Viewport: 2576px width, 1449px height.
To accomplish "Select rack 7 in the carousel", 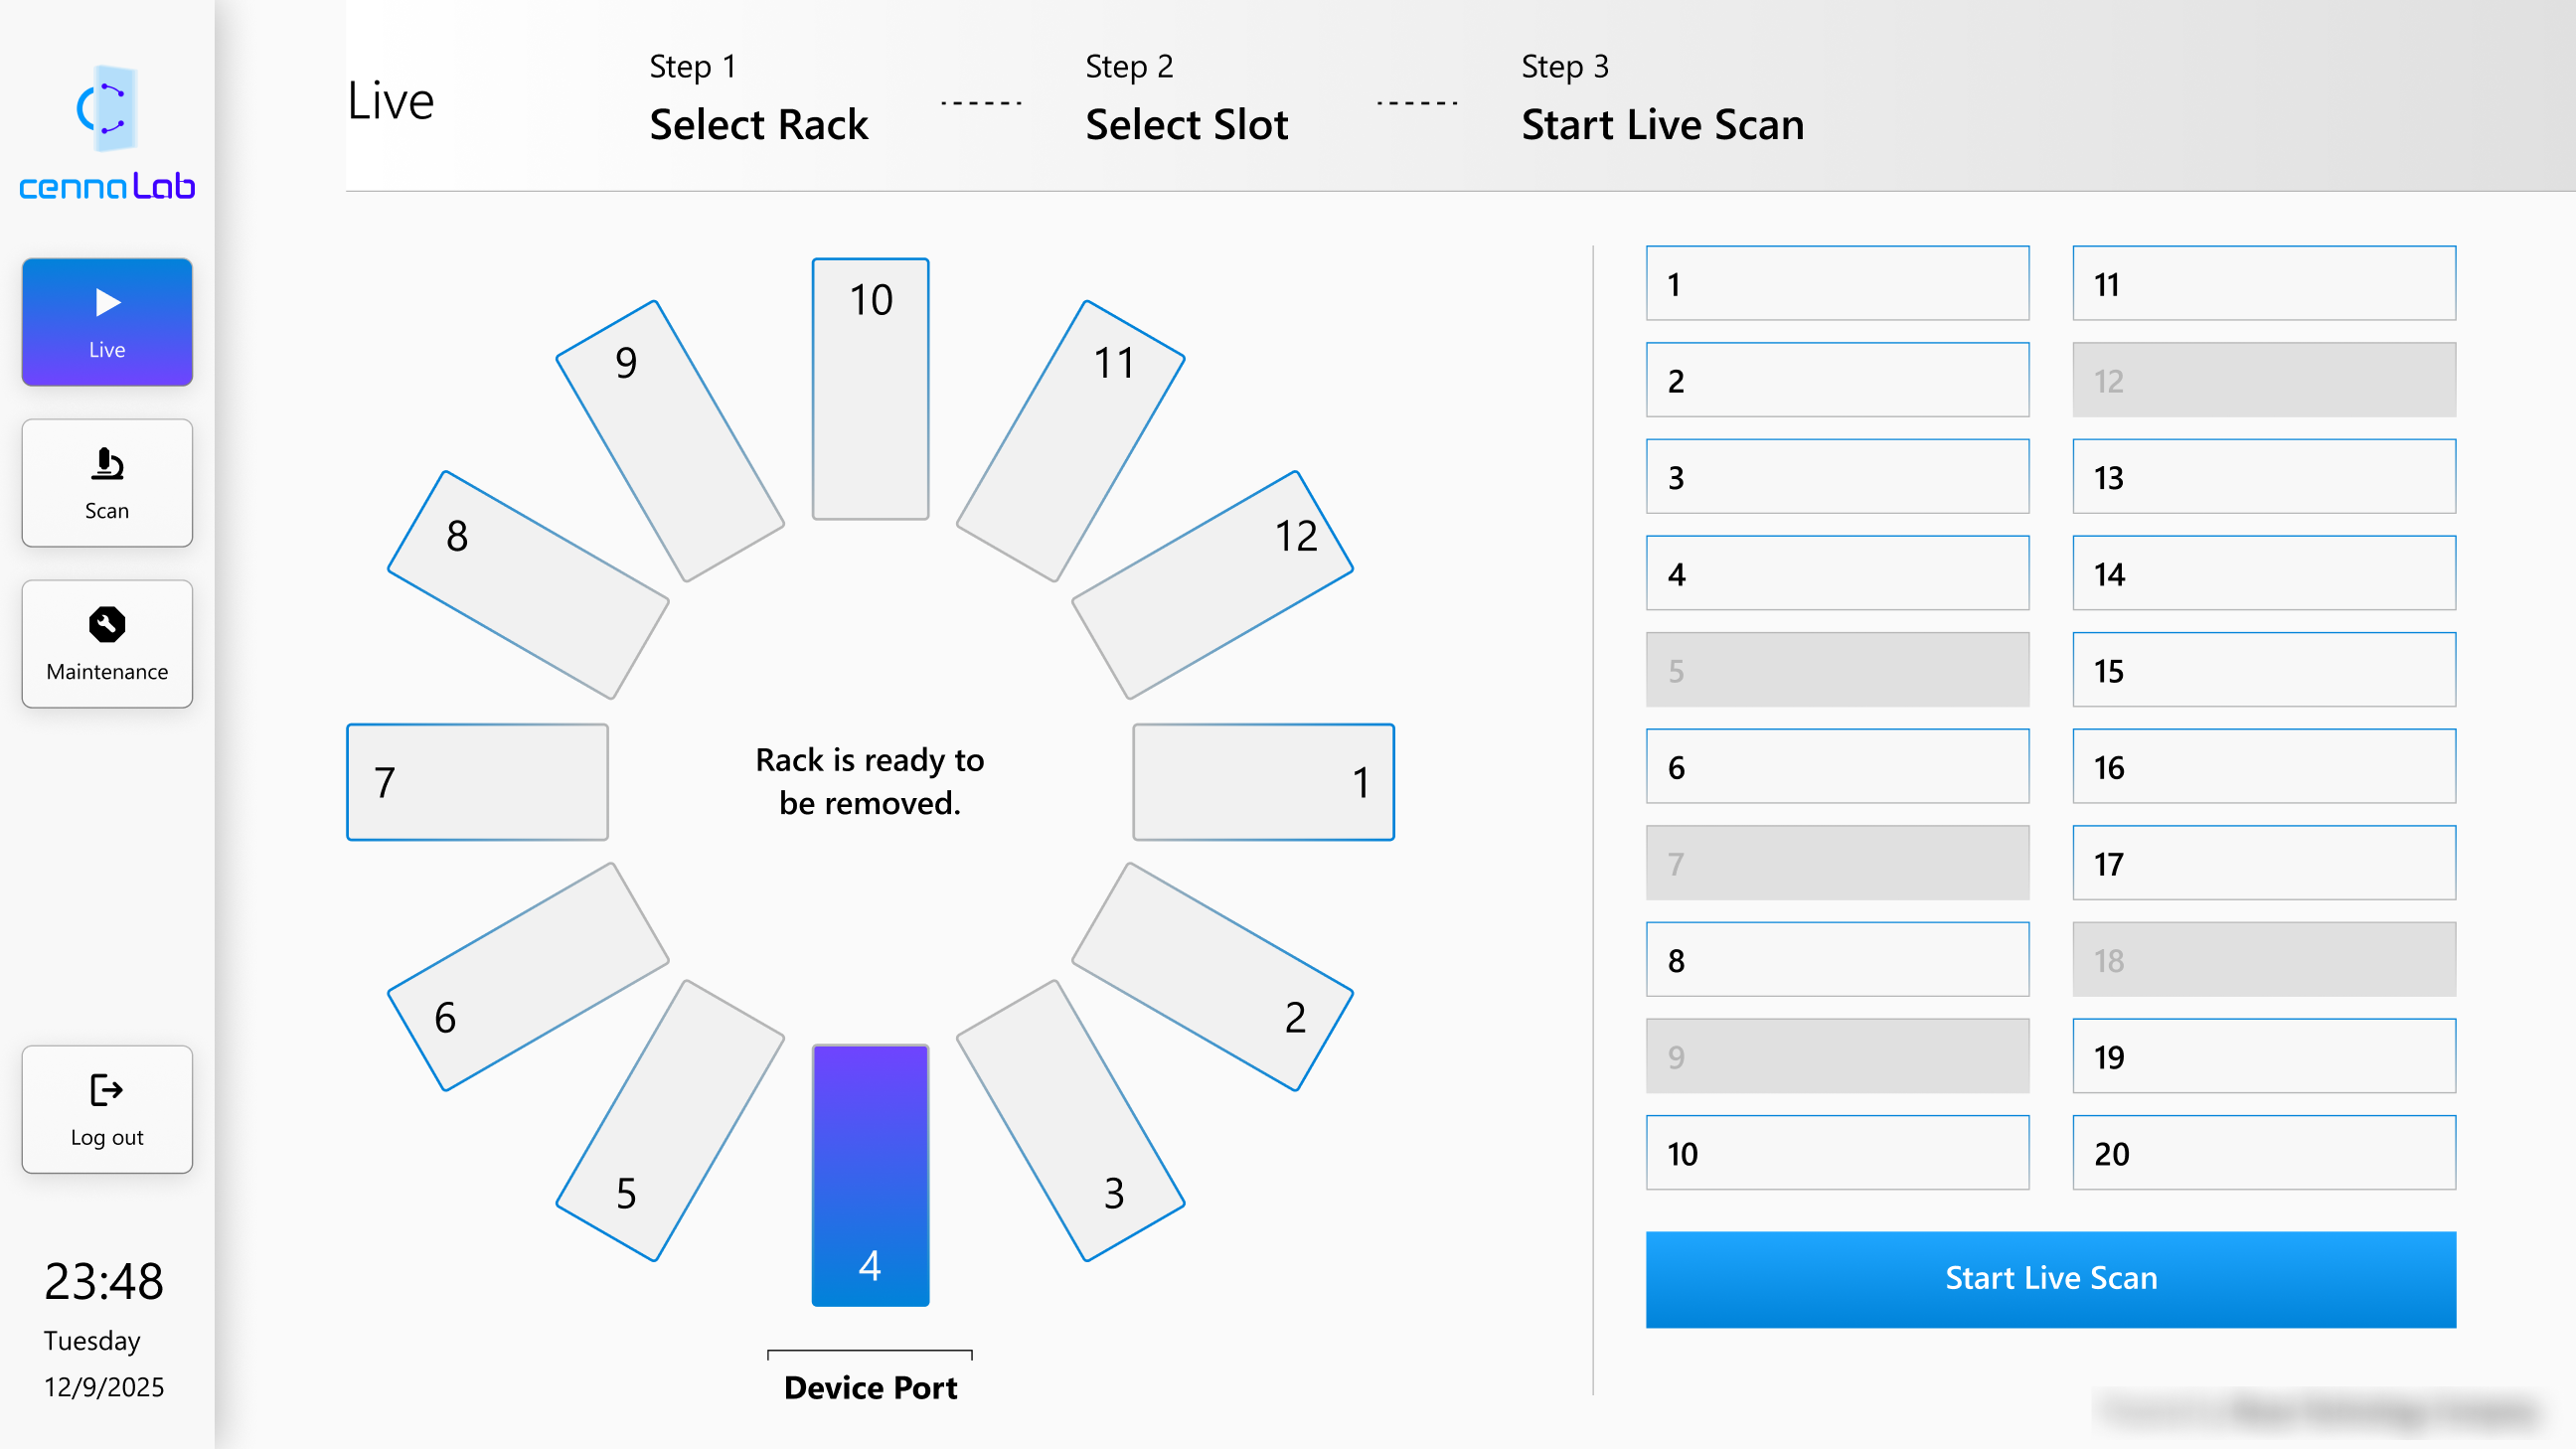I will pyautogui.click(x=477, y=782).
